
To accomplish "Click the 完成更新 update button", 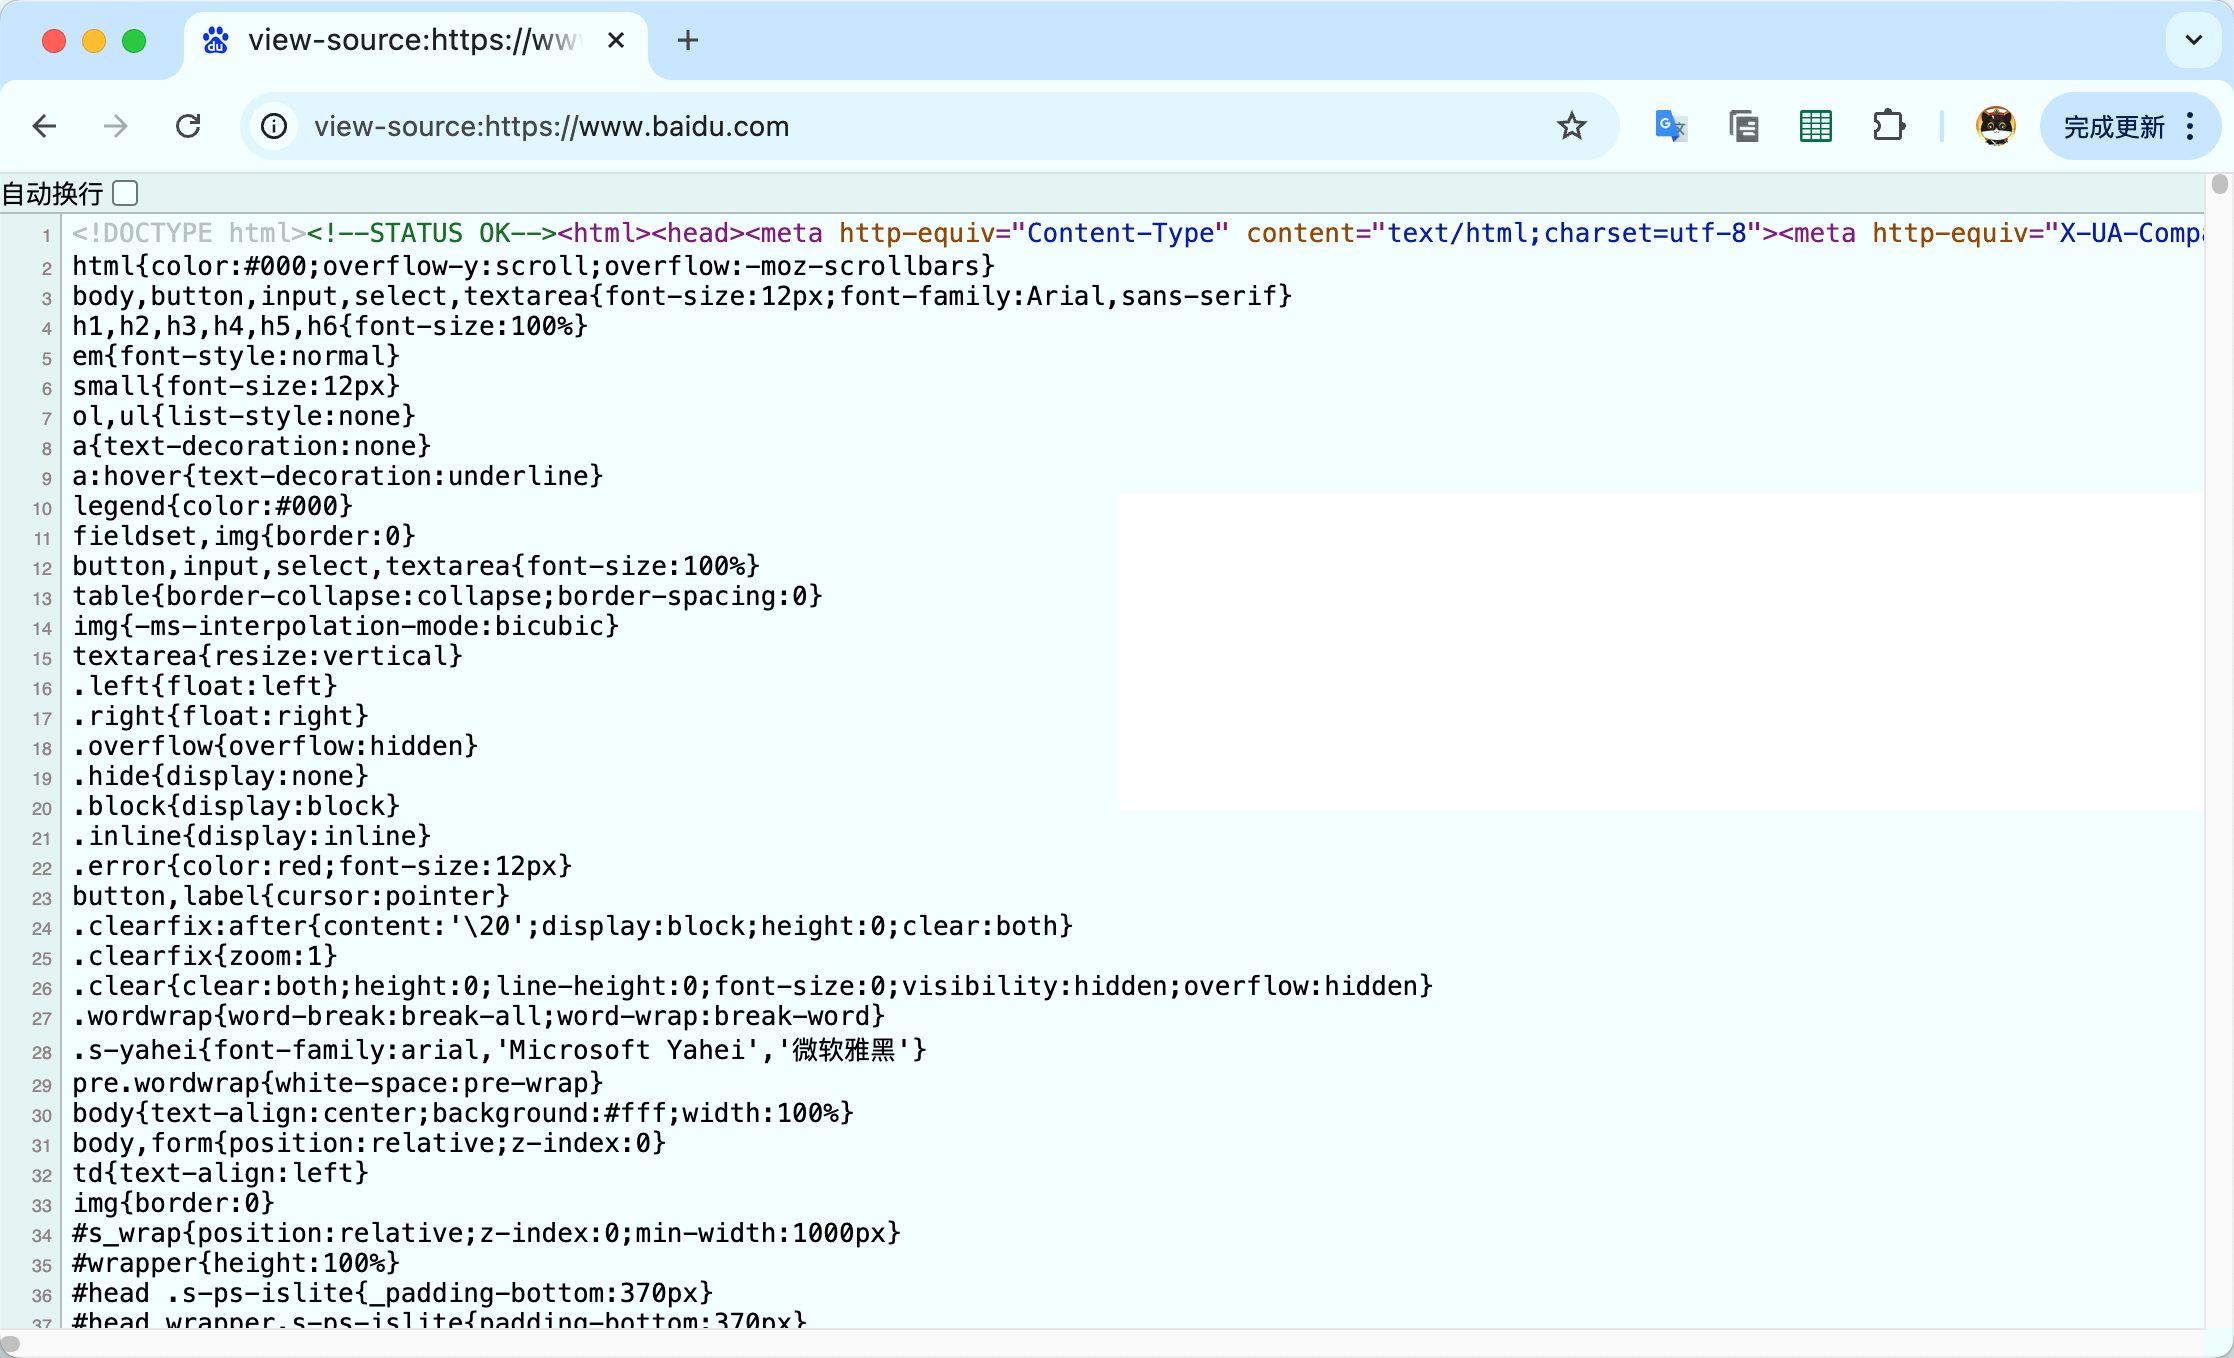I will coord(2113,126).
